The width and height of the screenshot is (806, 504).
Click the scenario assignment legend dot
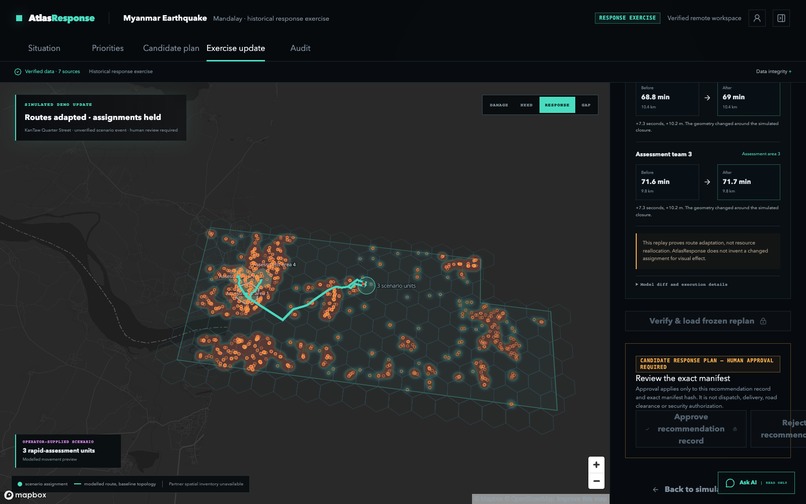click(x=20, y=484)
